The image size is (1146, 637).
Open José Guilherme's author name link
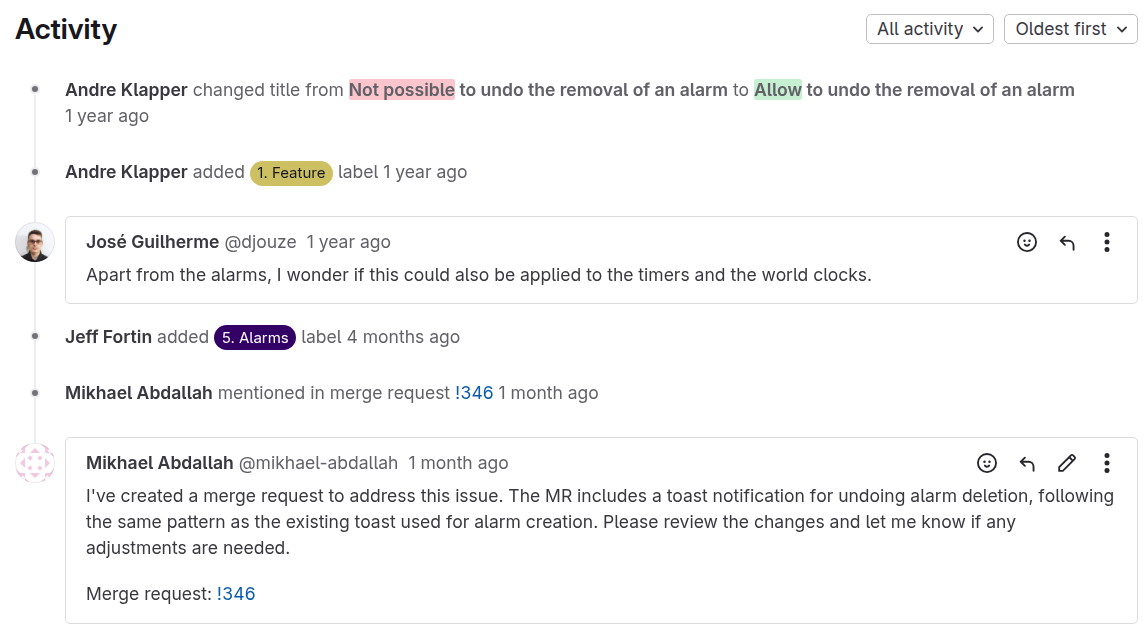coord(153,242)
